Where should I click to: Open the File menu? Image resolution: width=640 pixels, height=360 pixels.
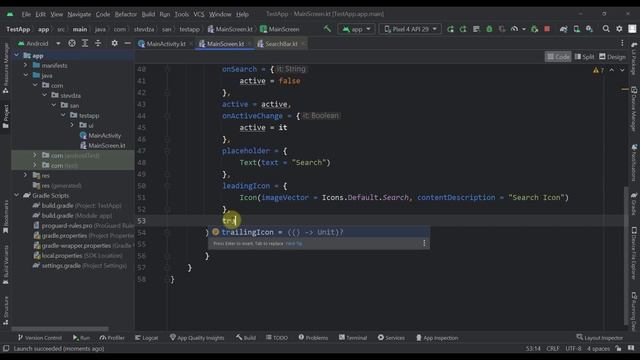[x=26, y=14]
